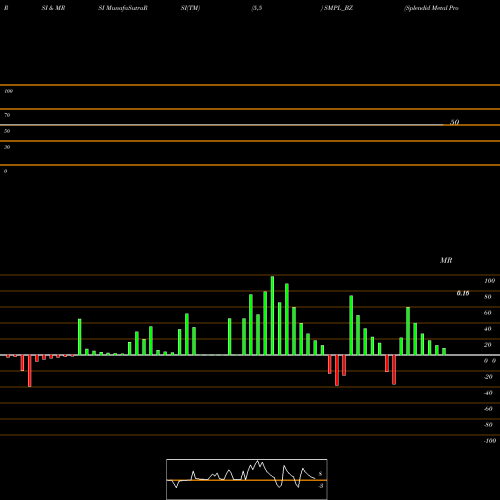Screen dimensions: 500x500
Task: Select the 'SI MunafaSutraR' header text
Action: click(x=123, y=8)
